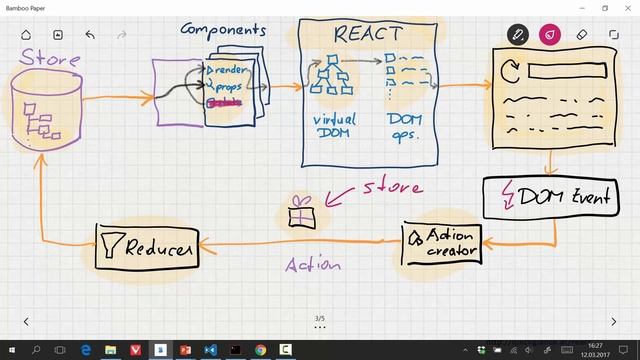Switch to Vivaldi browser in taskbar
This screenshot has width=640, height=360.
point(136,350)
